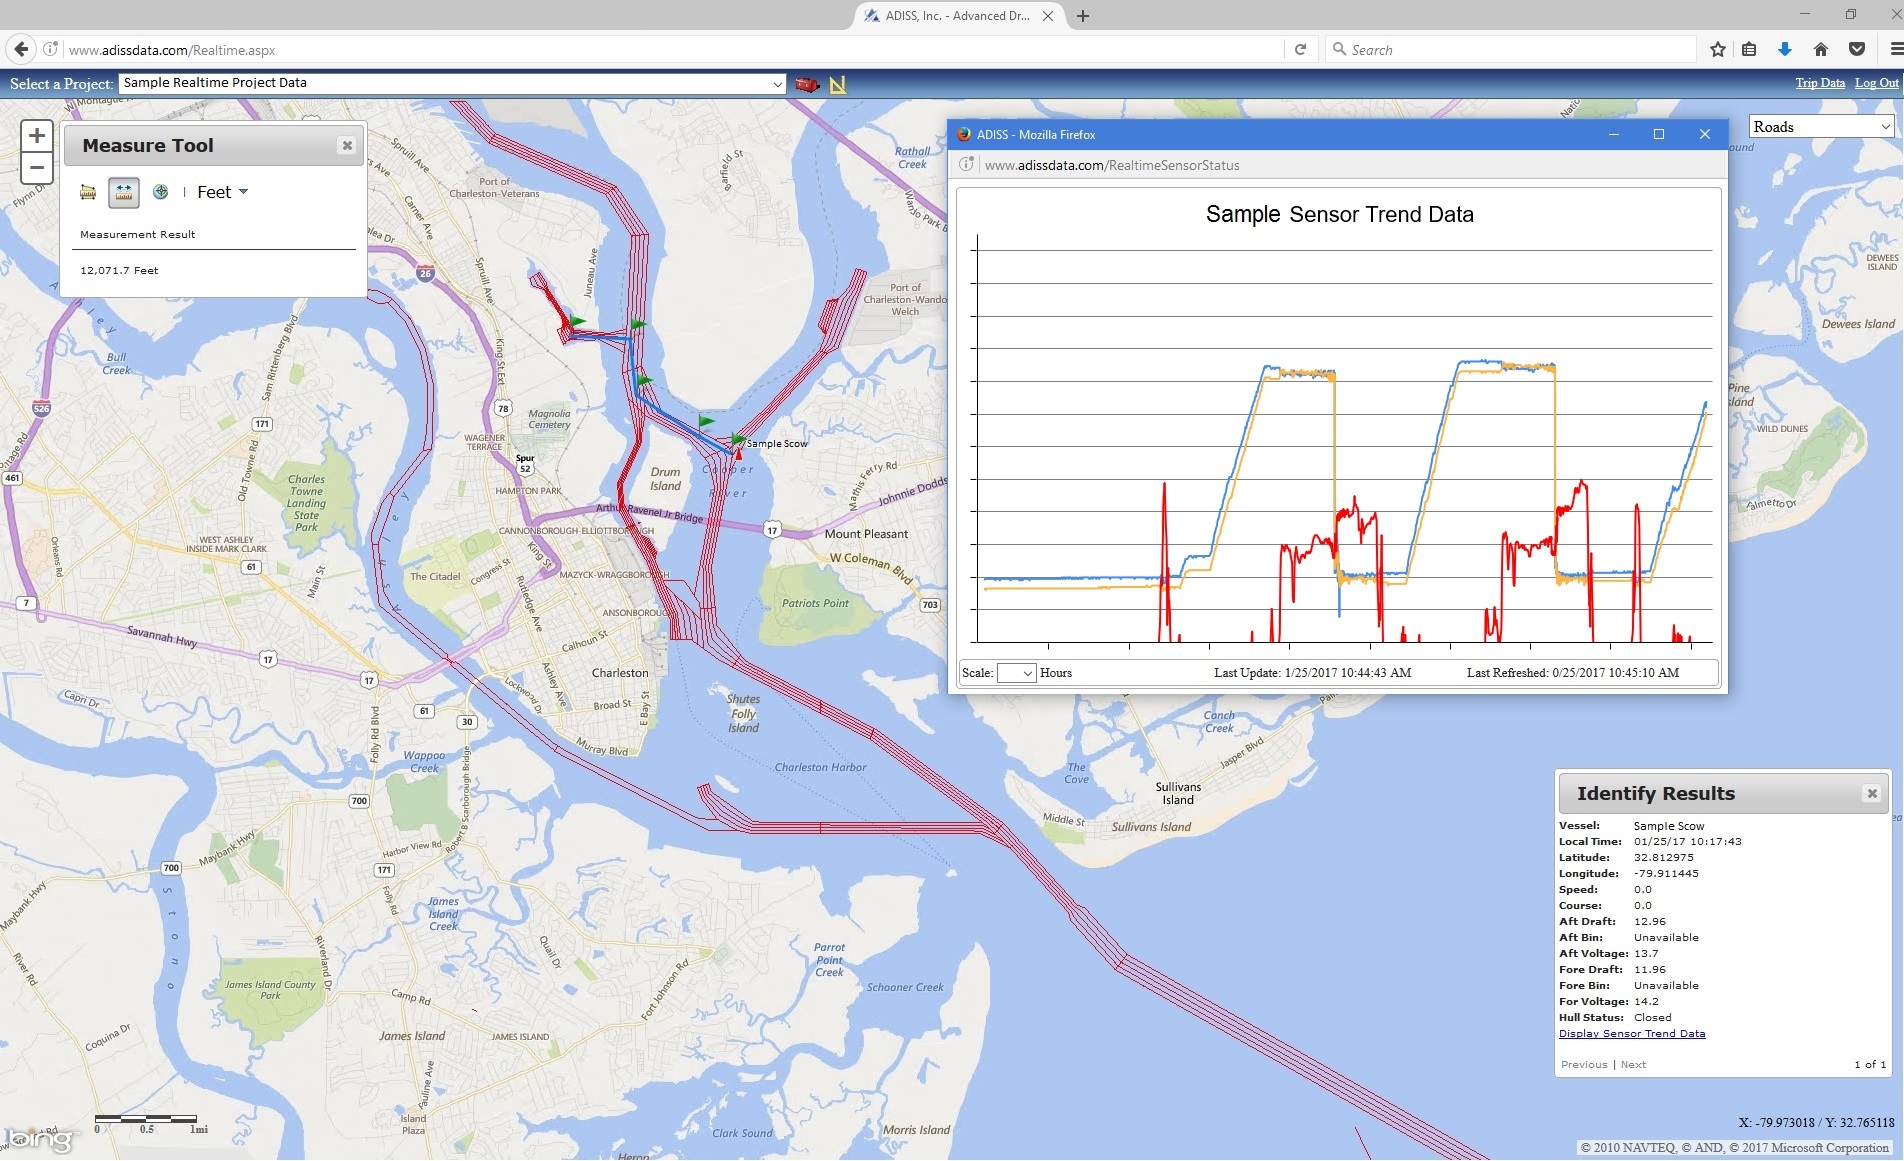Click the main window address bar URL
The width and height of the screenshot is (1904, 1161).
coord(172,50)
